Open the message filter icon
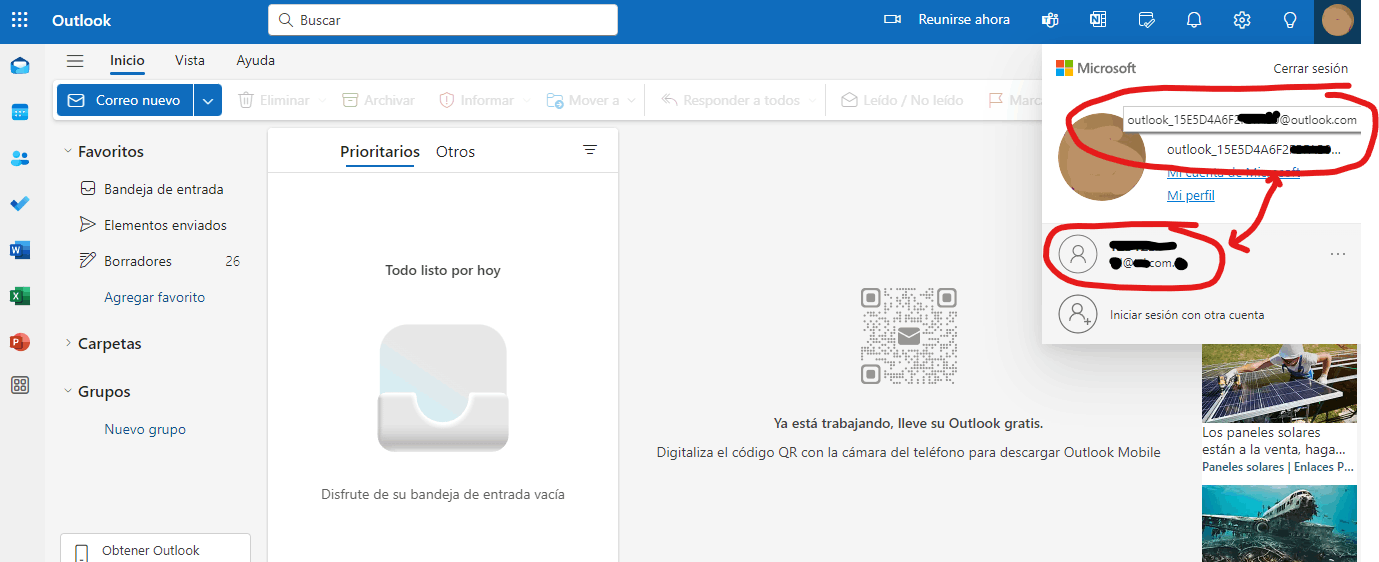This screenshot has width=1379, height=562. pyautogui.click(x=590, y=150)
